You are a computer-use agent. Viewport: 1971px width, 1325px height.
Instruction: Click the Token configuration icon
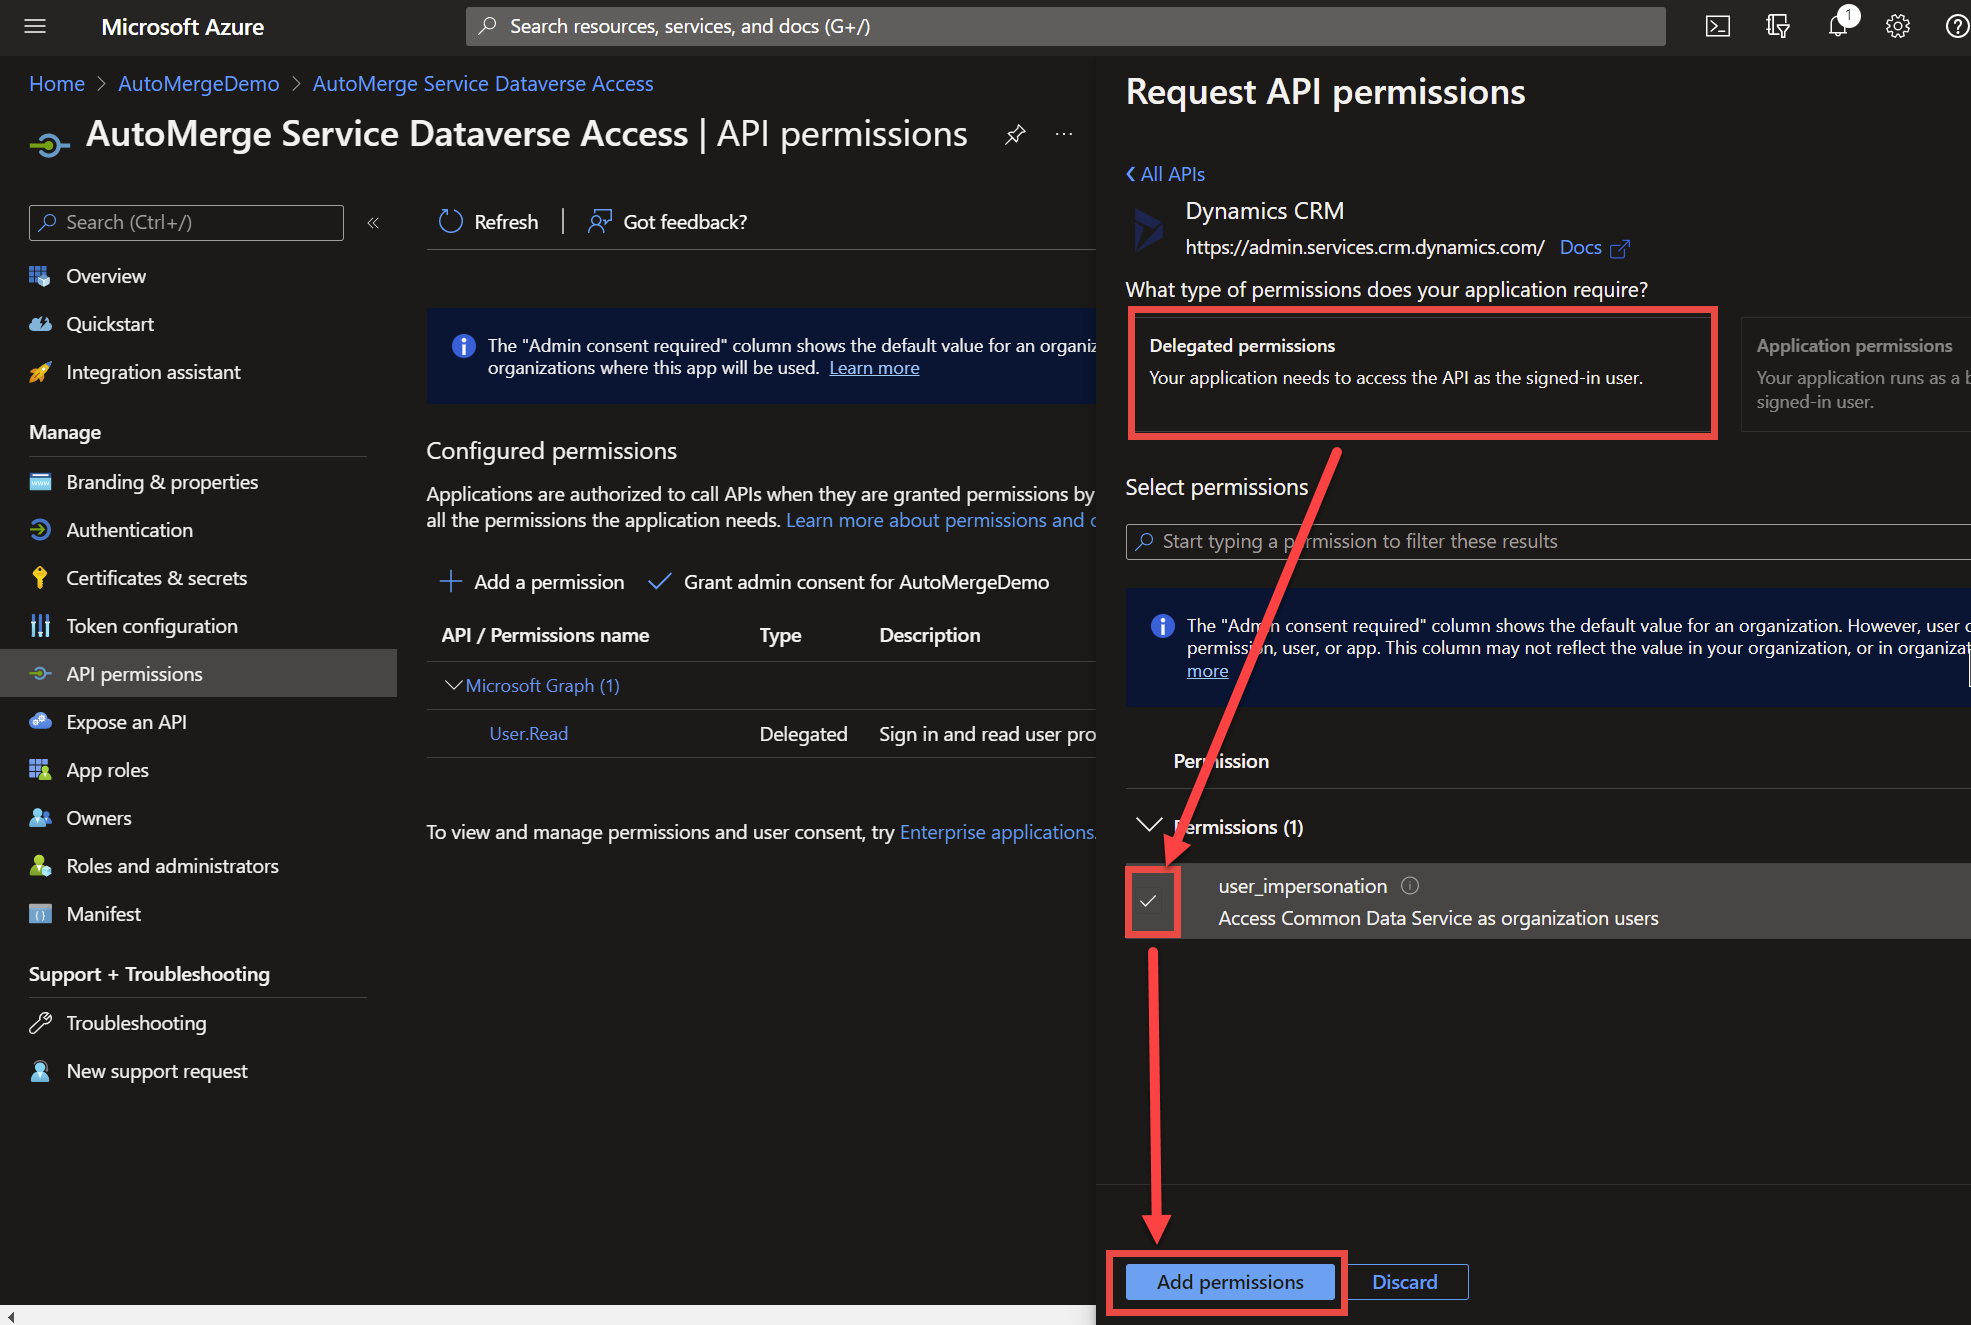point(40,626)
